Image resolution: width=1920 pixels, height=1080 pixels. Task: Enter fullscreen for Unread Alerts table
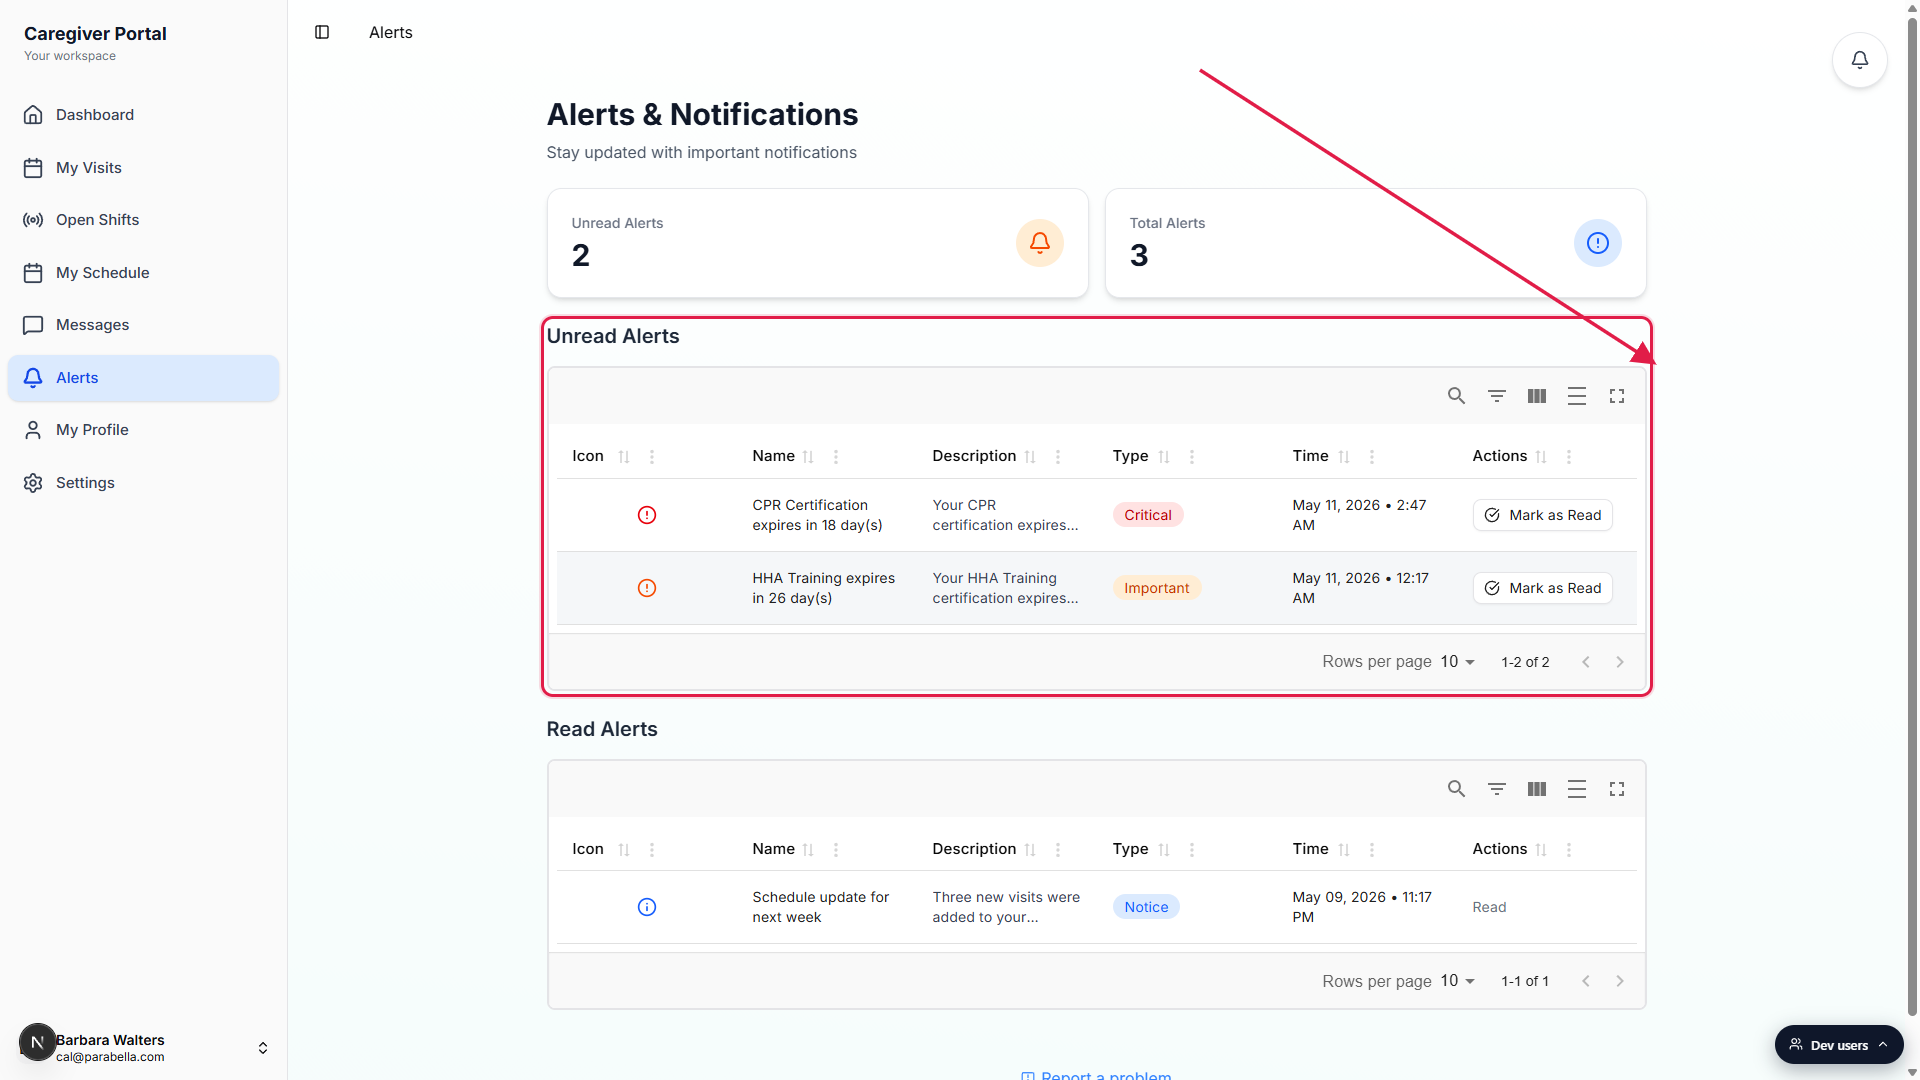[1616, 396]
